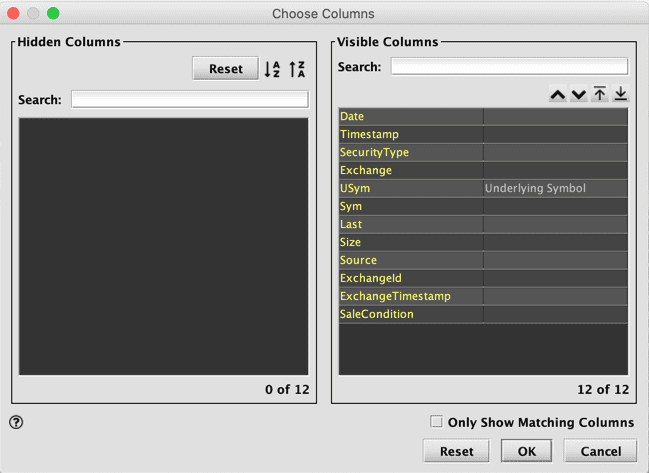This screenshot has width=649, height=473.
Task: Enable Only Show Matching Columns checkbox
Action: pos(436,422)
